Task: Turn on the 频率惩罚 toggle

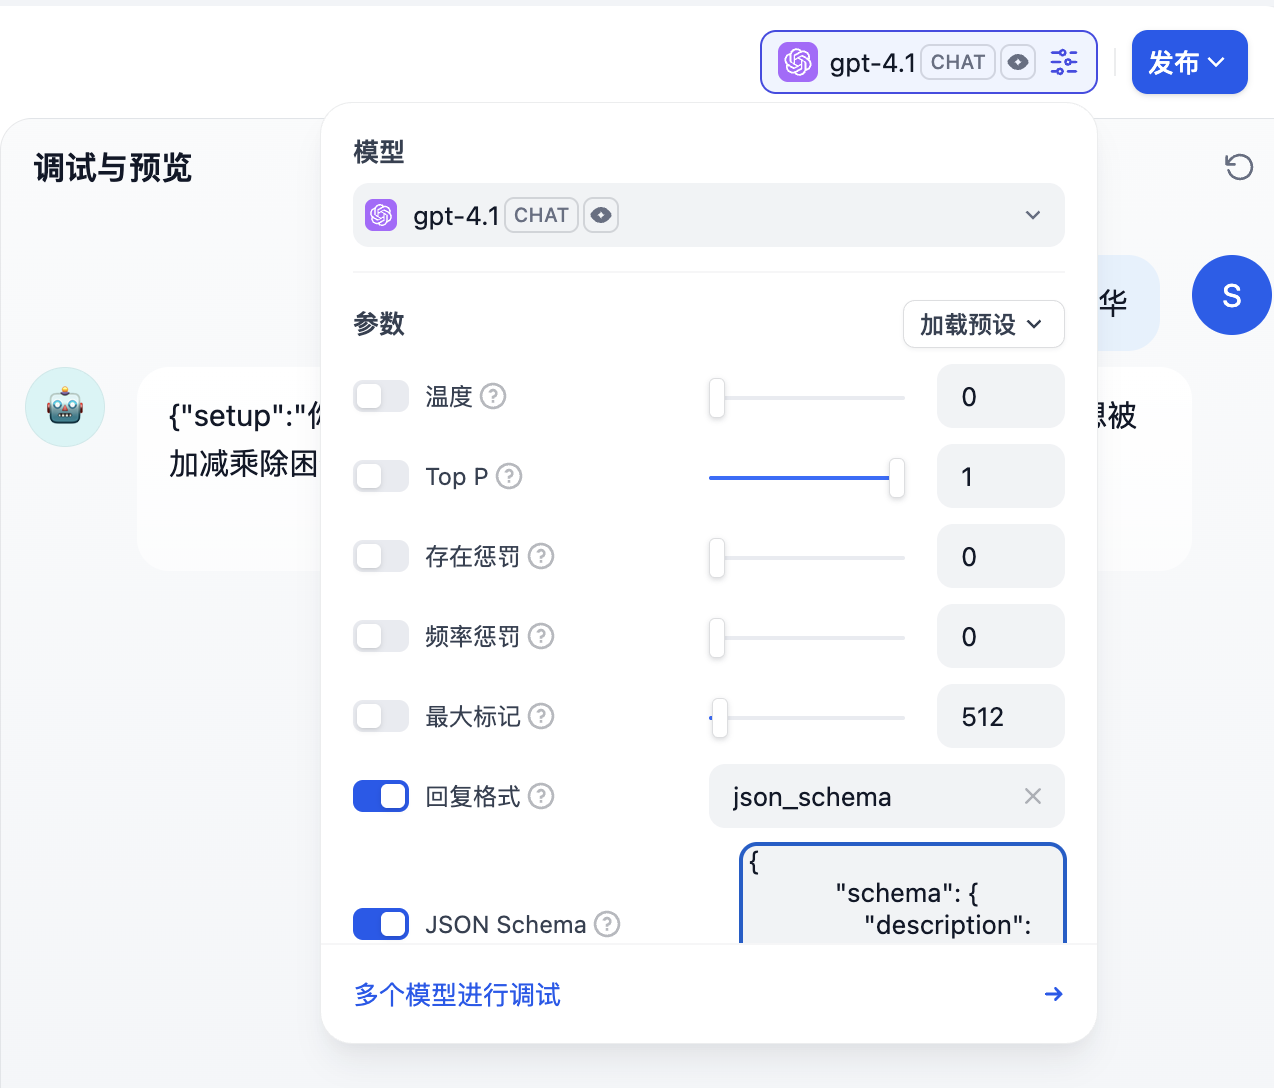Action: (381, 637)
